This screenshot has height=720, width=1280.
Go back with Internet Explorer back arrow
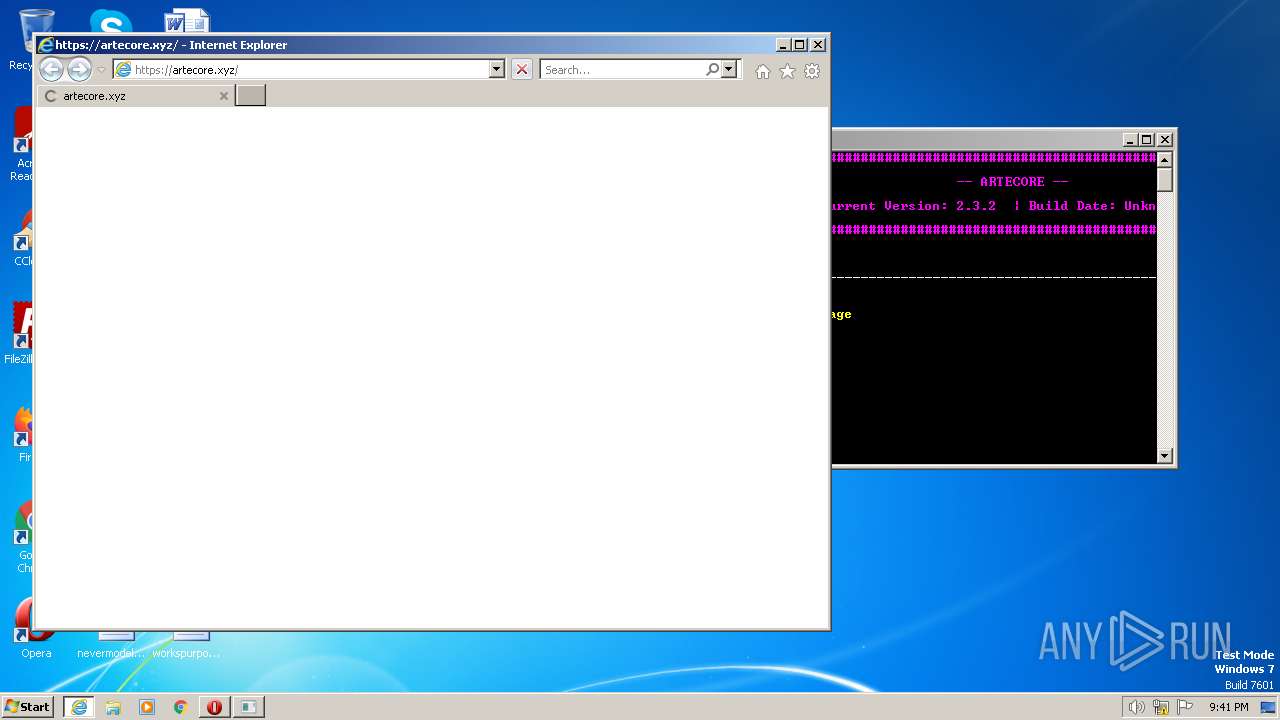(x=51, y=70)
